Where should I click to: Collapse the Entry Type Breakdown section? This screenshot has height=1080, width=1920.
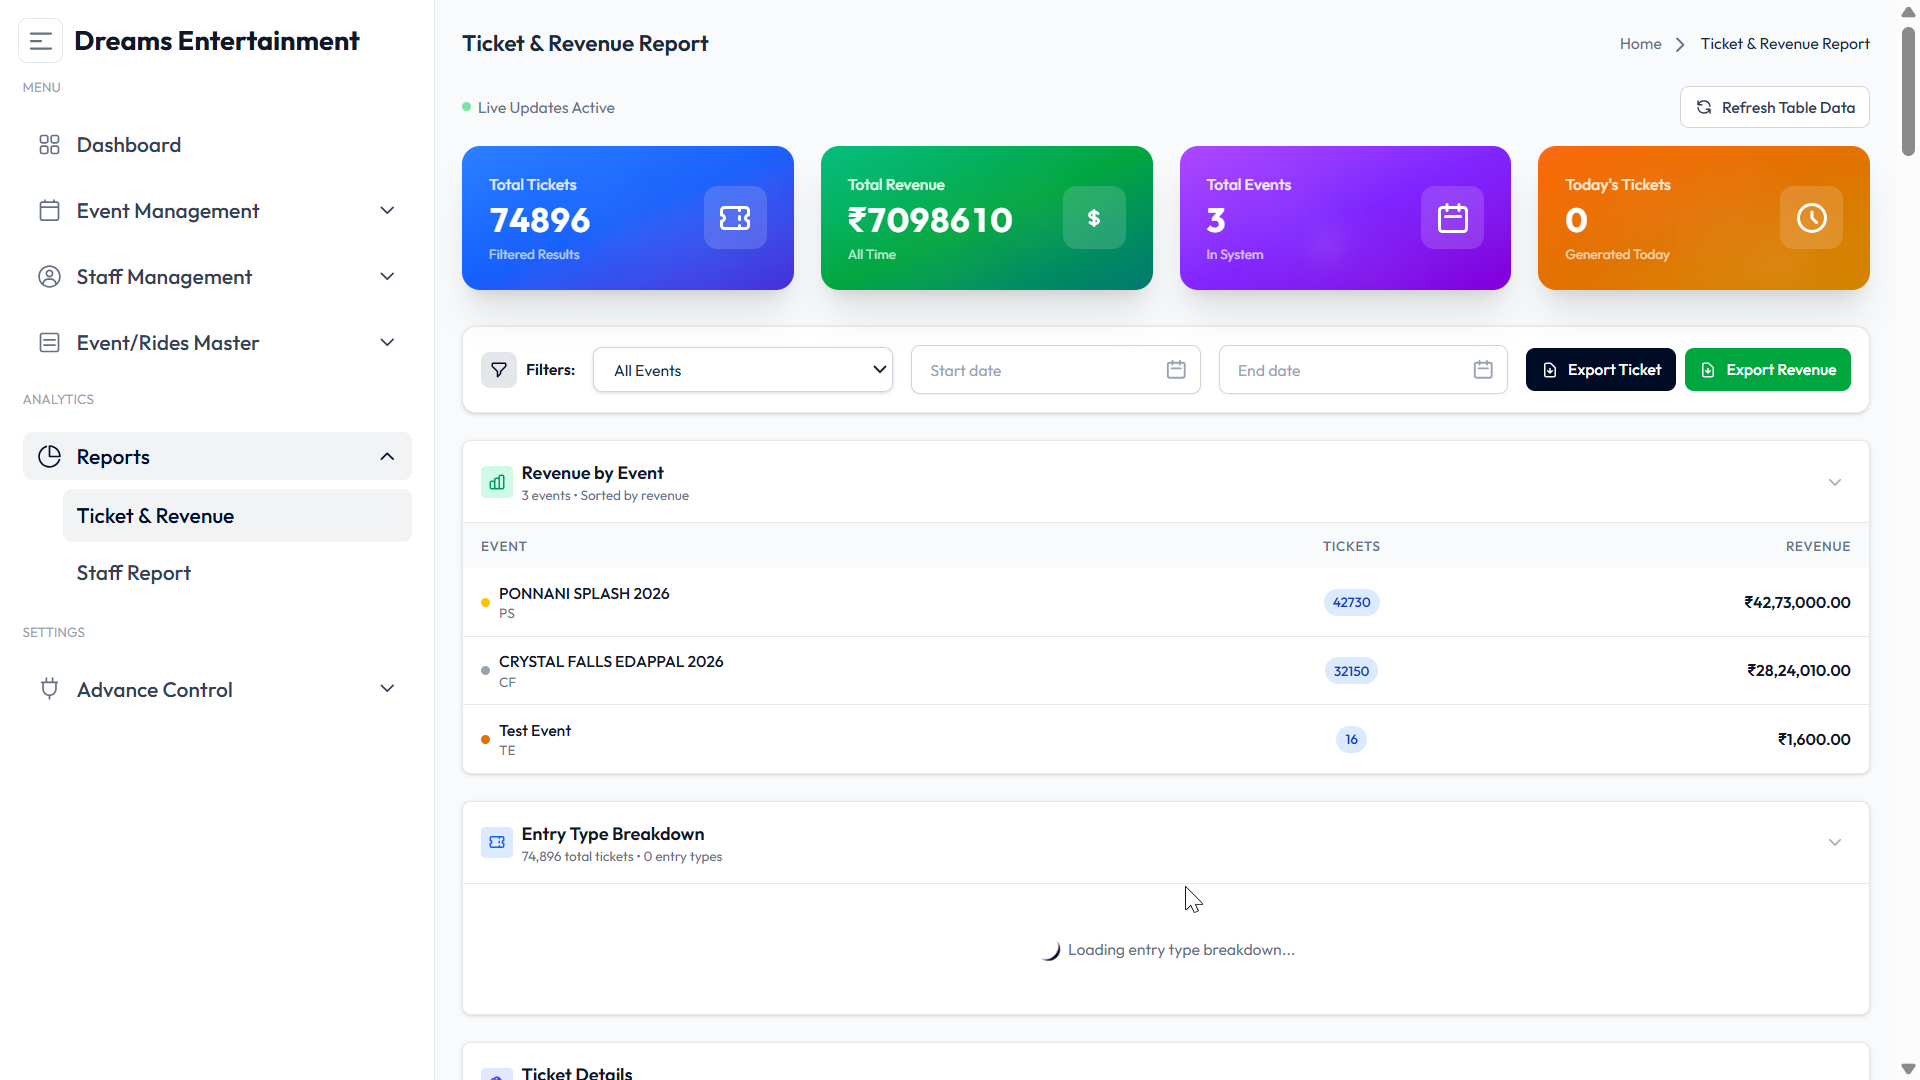[x=1835, y=842]
